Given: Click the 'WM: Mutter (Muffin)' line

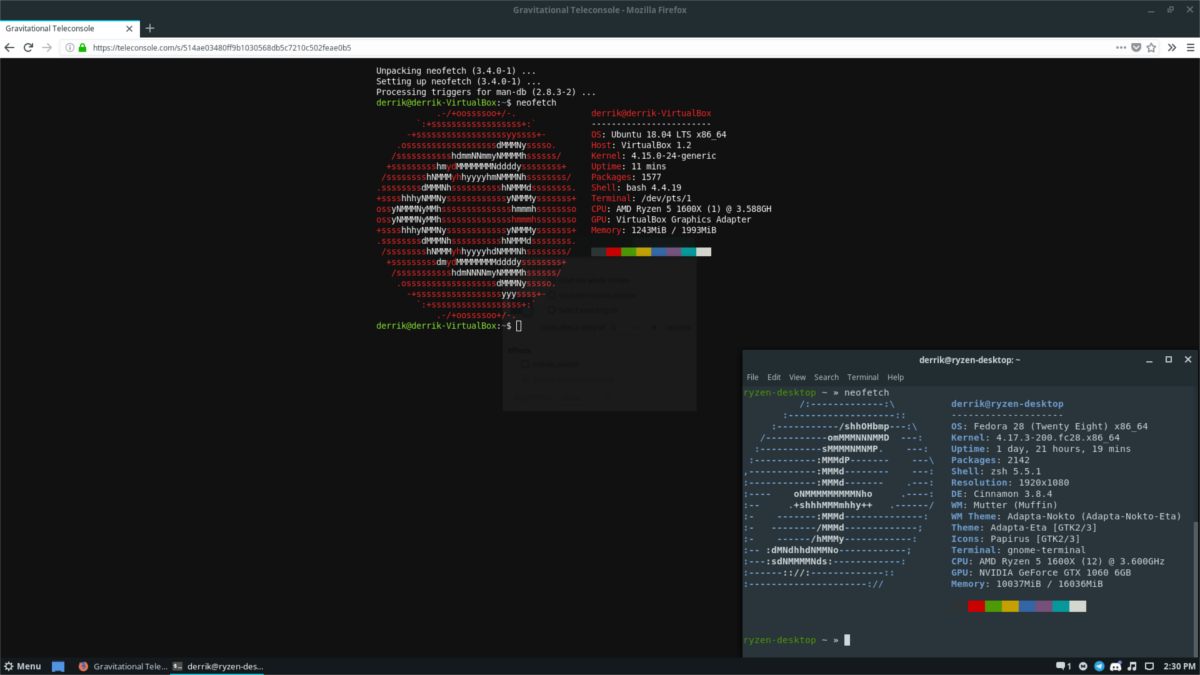Looking at the screenshot, I should pyautogui.click(x=1004, y=505).
